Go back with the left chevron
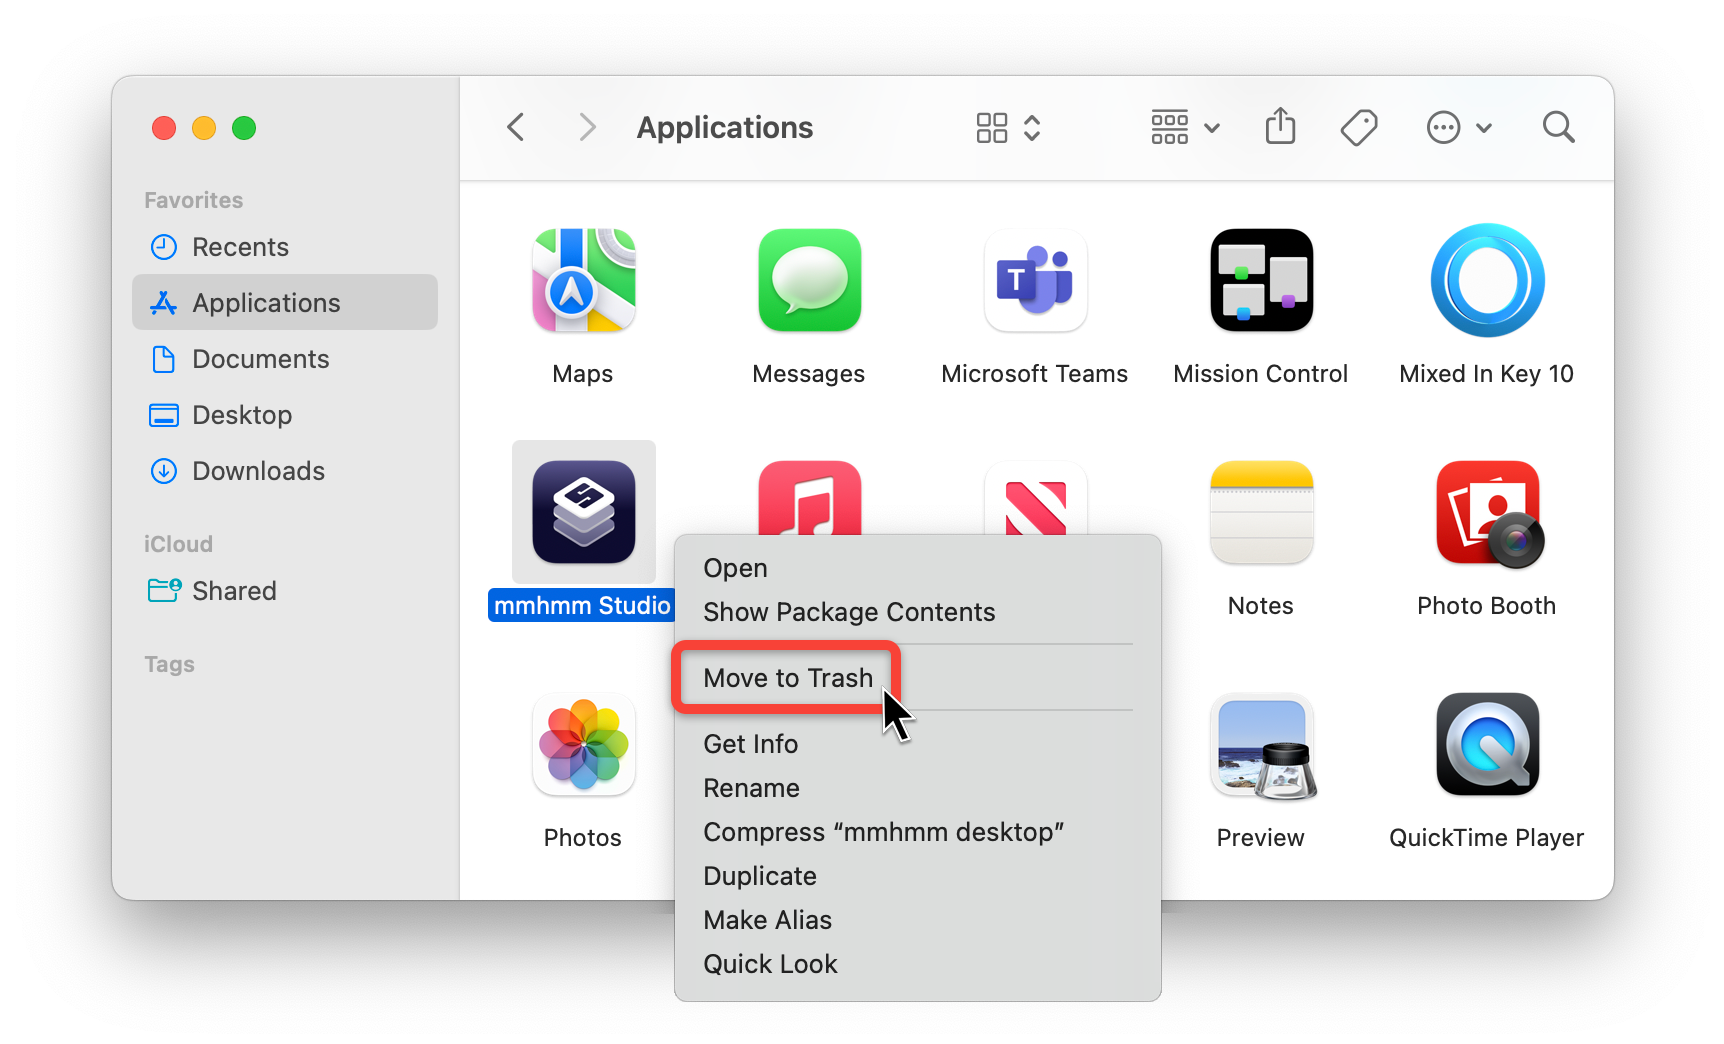The height and width of the screenshot is (1044, 1724). click(516, 128)
